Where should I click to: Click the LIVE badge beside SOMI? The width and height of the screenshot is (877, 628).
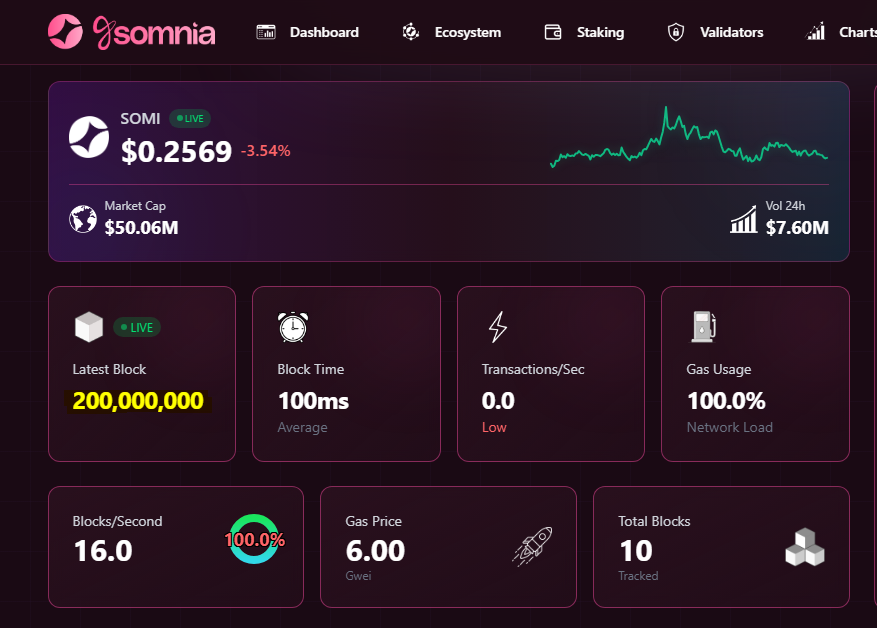pos(190,119)
